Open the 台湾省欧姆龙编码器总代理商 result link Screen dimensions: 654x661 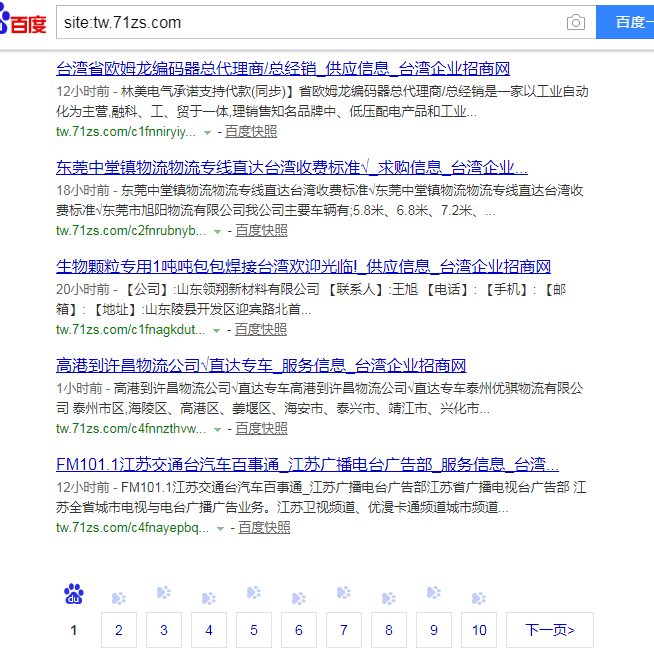tap(283, 69)
